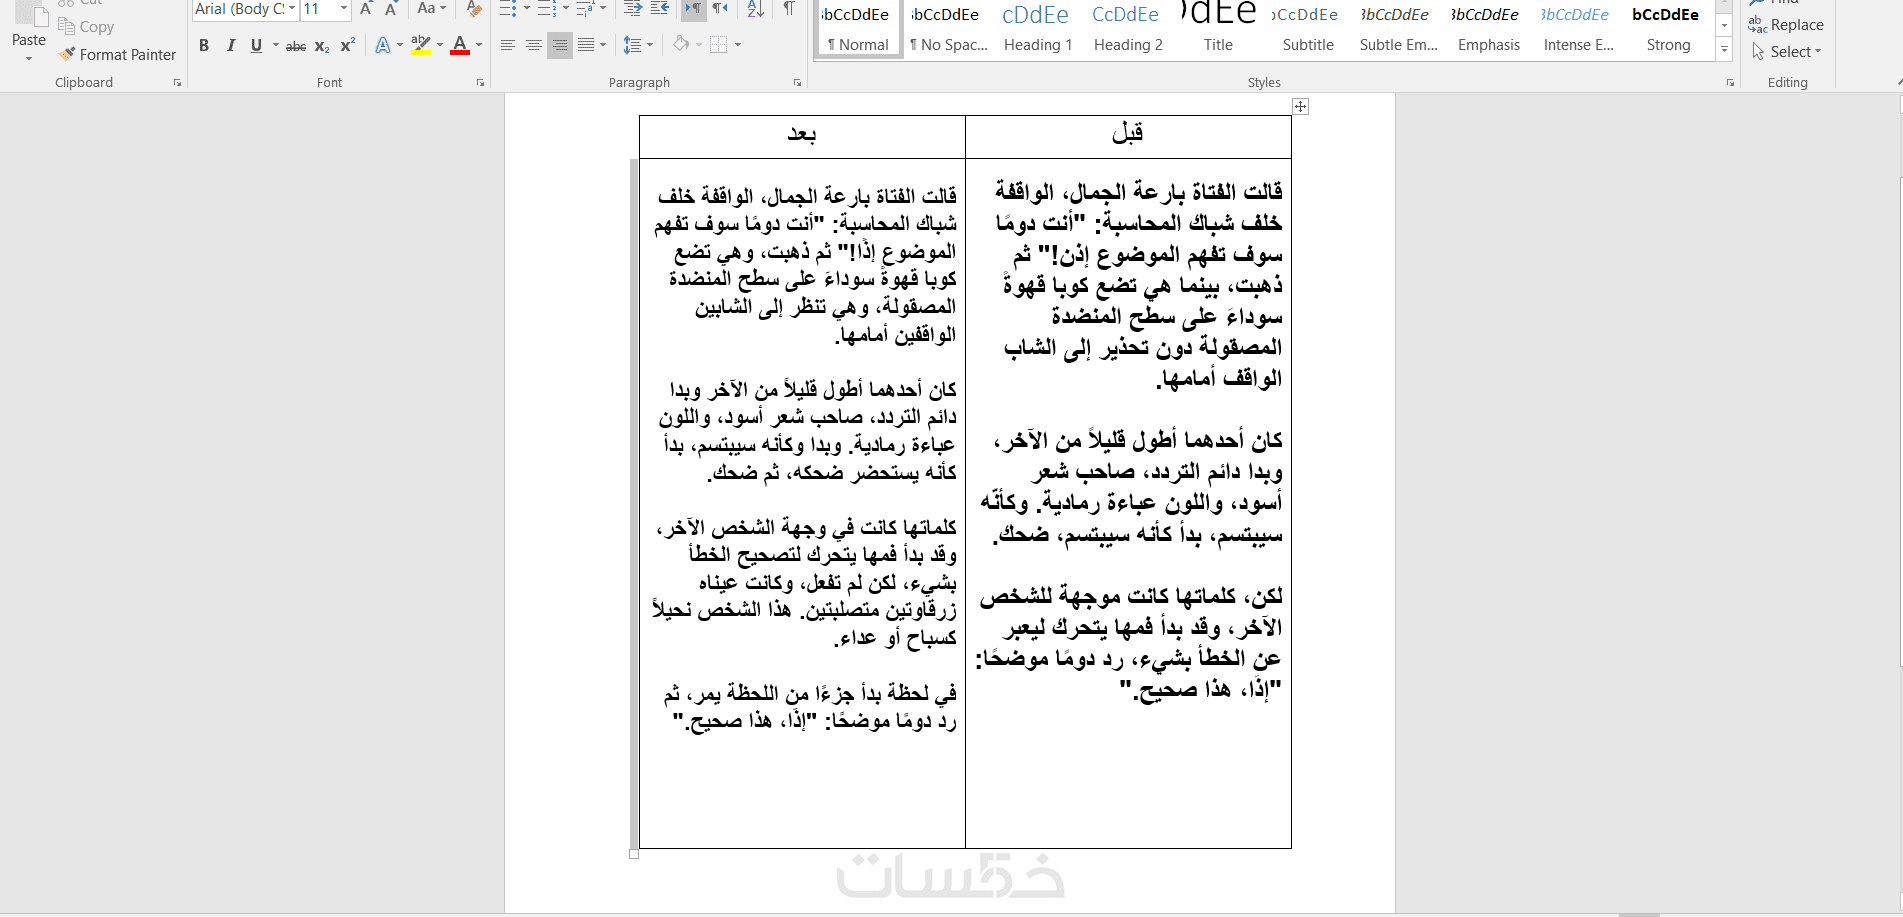Open multilevel list dropdown
Image resolution: width=1903 pixels, height=917 pixels.
point(603,9)
